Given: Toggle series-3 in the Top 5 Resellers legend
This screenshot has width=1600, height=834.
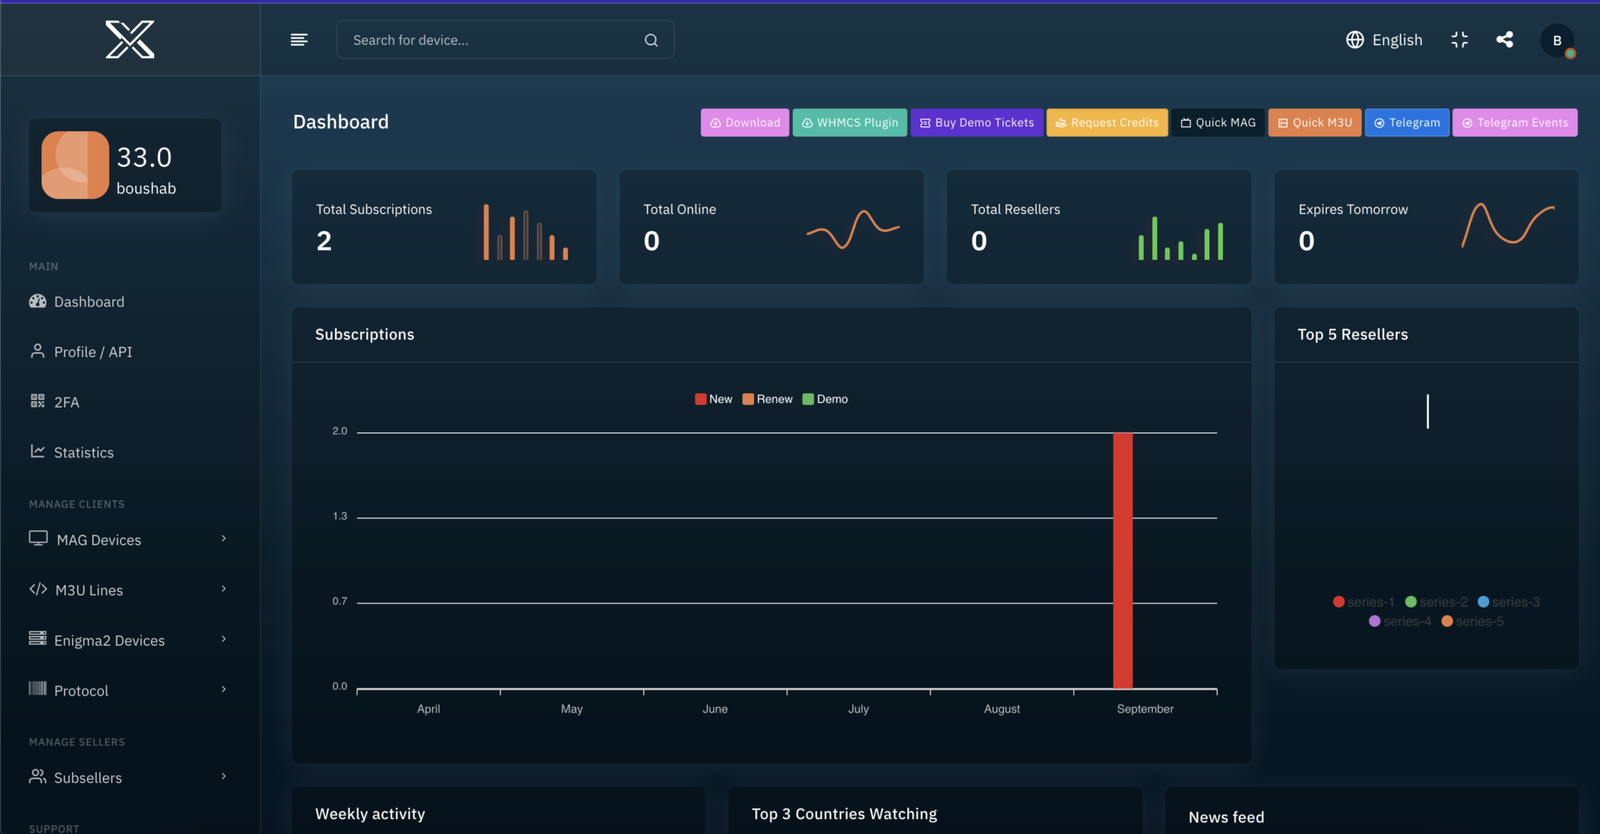Looking at the screenshot, I should 1509,602.
